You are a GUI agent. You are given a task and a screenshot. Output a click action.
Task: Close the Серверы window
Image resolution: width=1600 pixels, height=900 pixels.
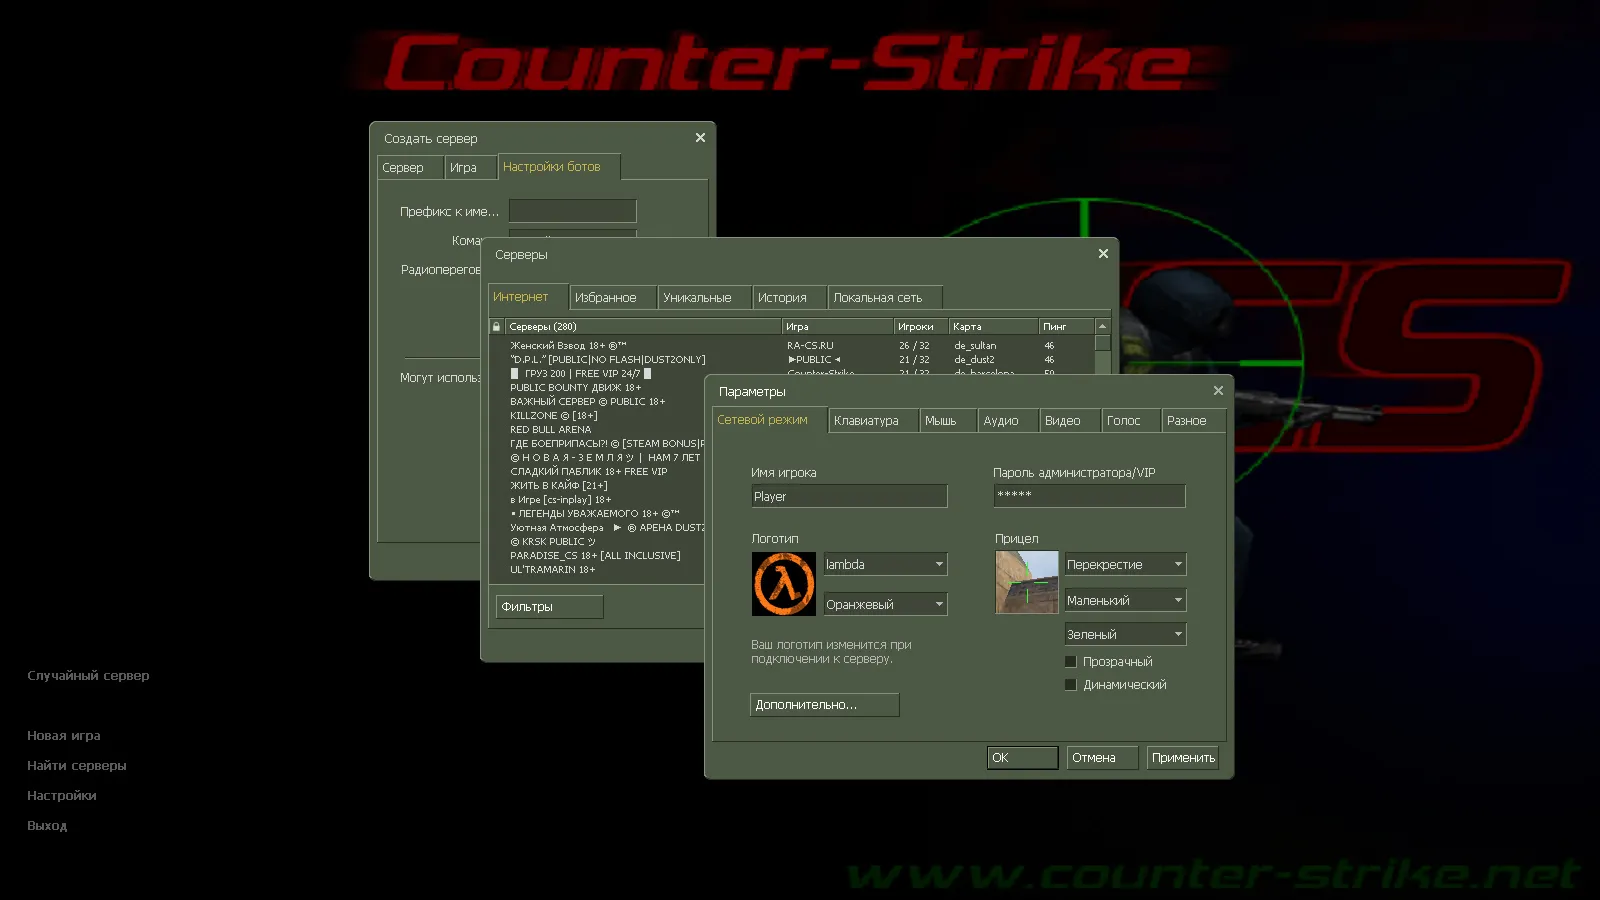point(1103,254)
